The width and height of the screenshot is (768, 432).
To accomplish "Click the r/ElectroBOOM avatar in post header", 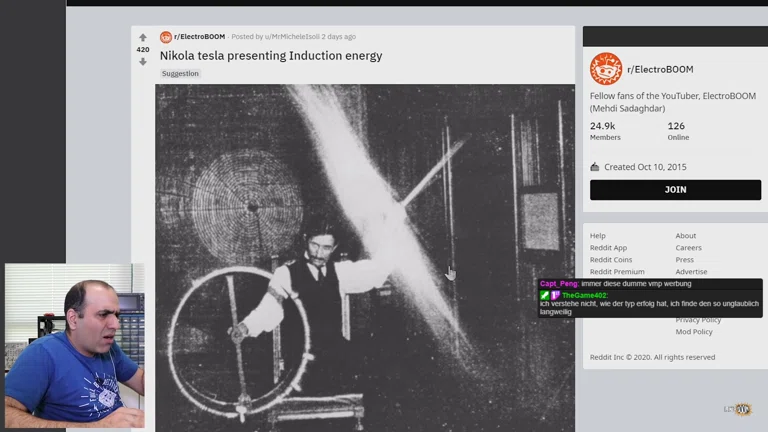I will 166,37.
